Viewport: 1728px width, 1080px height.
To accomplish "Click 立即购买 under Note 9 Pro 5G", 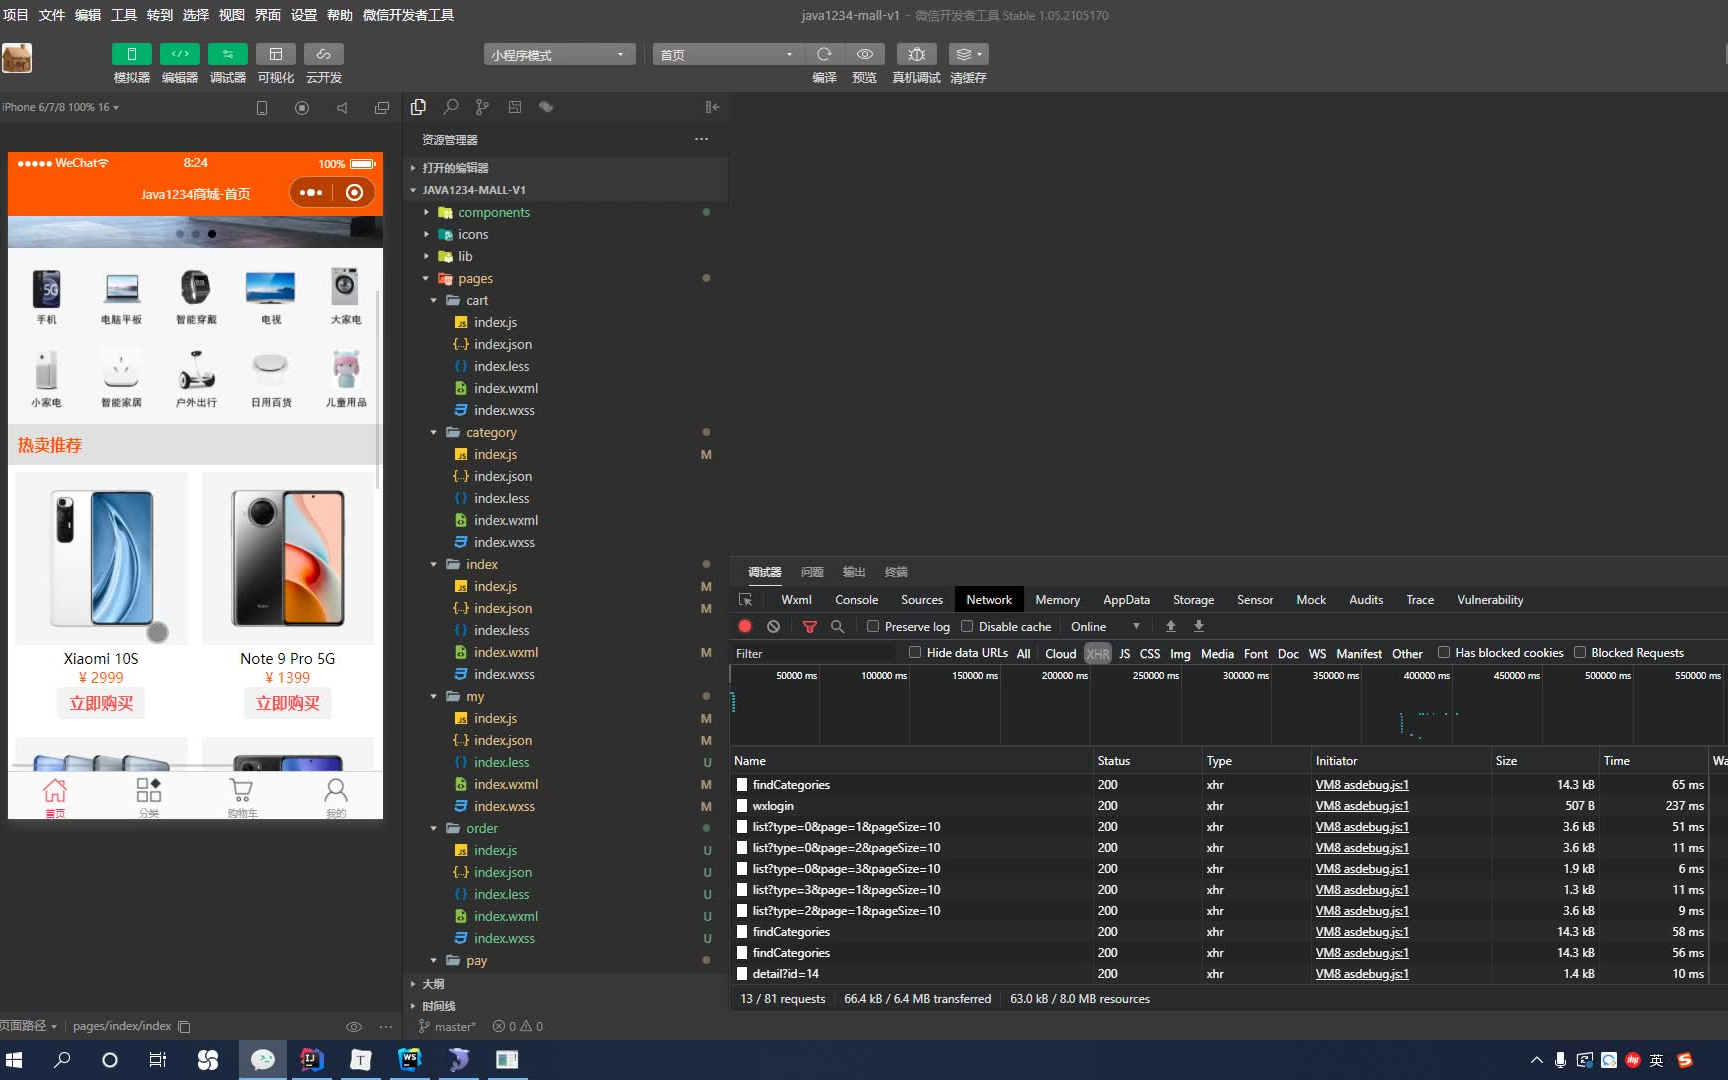I will 288,703.
